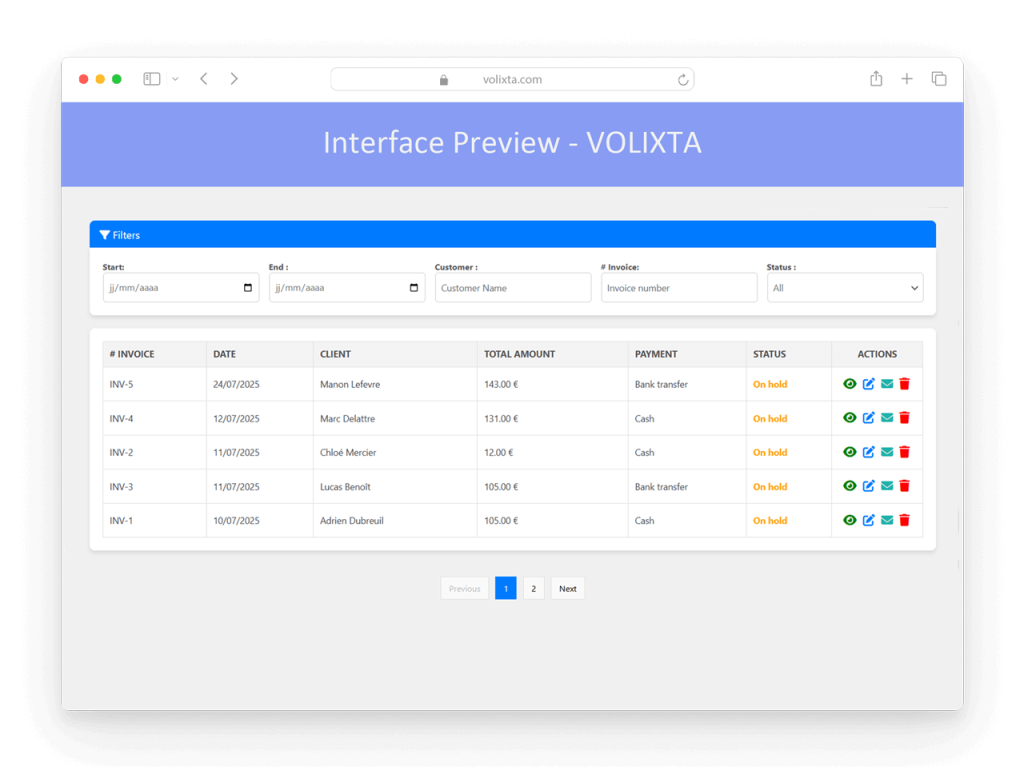
Task: Show the browser tab overview
Action: [x=939, y=79]
